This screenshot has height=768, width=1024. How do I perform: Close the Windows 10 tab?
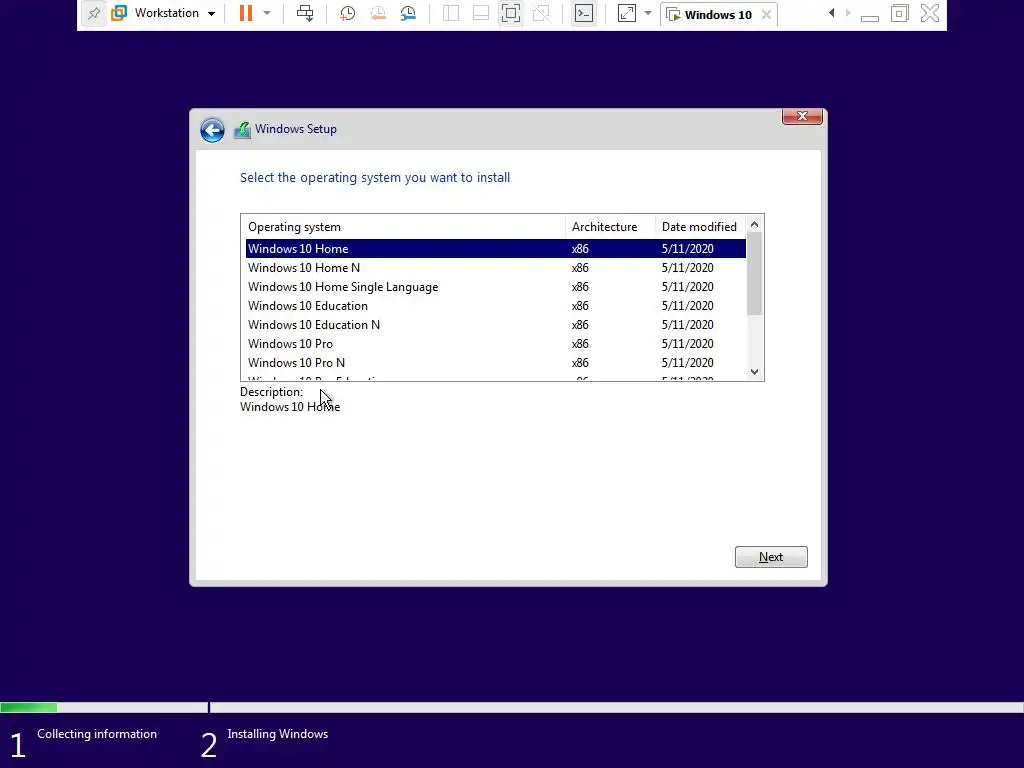pos(767,14)
